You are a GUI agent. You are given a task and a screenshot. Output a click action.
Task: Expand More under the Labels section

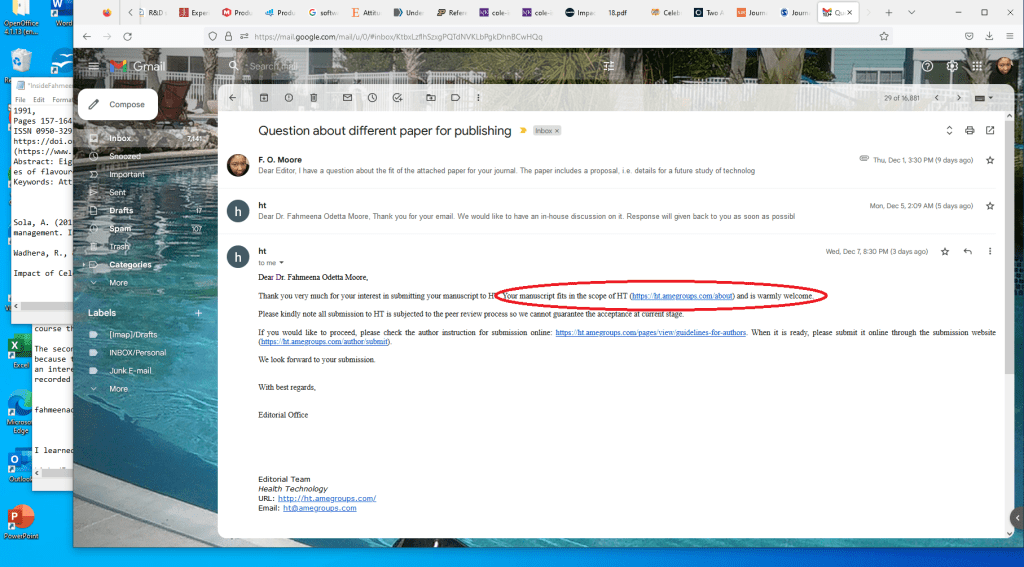pos(118,388)
